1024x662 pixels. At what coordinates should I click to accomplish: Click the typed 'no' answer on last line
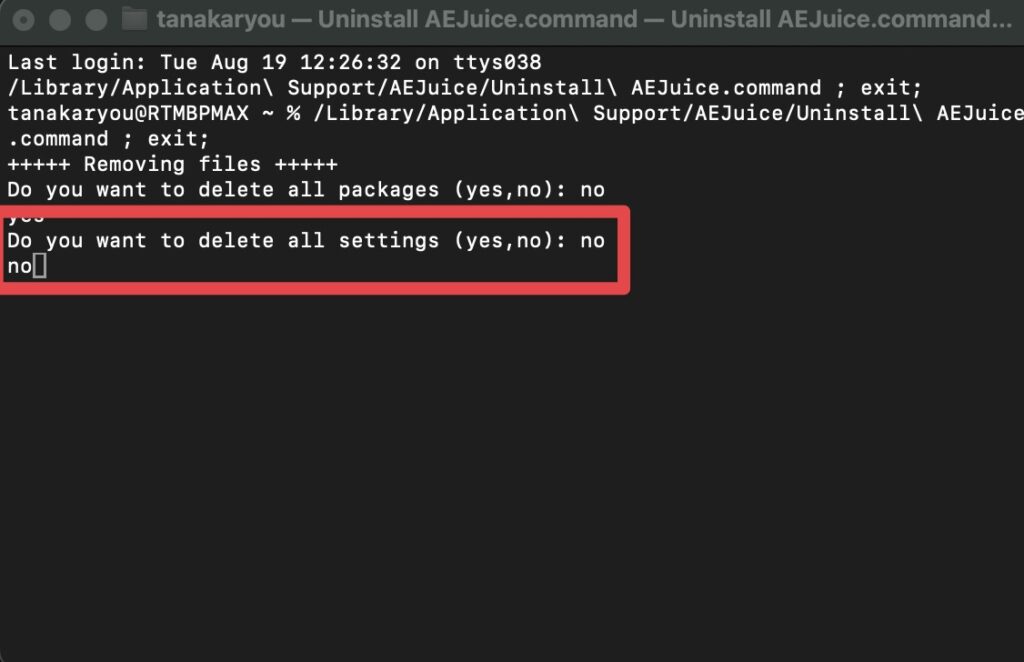pyautogui.click(x=20, y=267)
